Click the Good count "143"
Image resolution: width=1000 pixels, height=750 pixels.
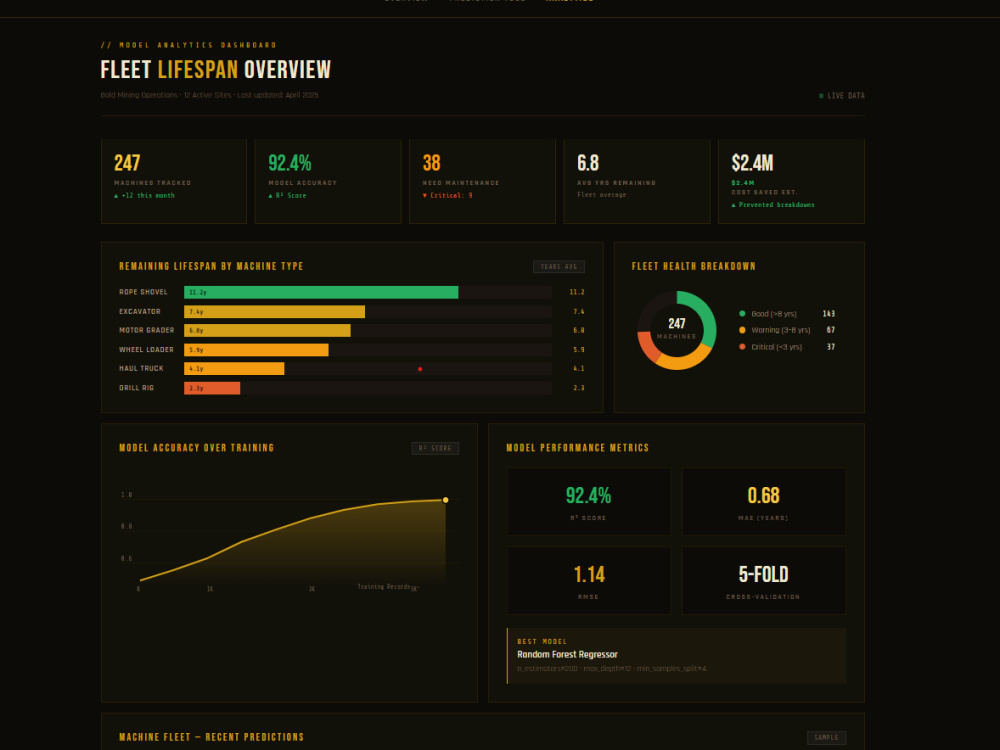click(x=828, y=314)
